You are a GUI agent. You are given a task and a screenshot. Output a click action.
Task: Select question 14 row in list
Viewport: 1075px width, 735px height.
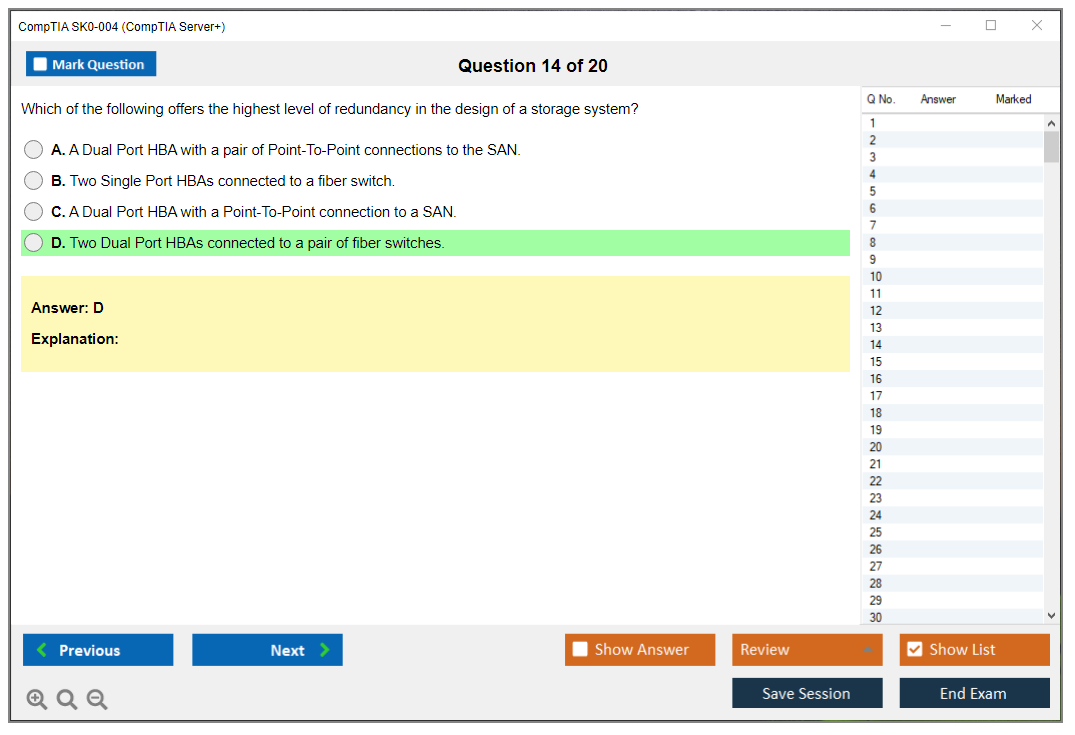tap(950, 345)
